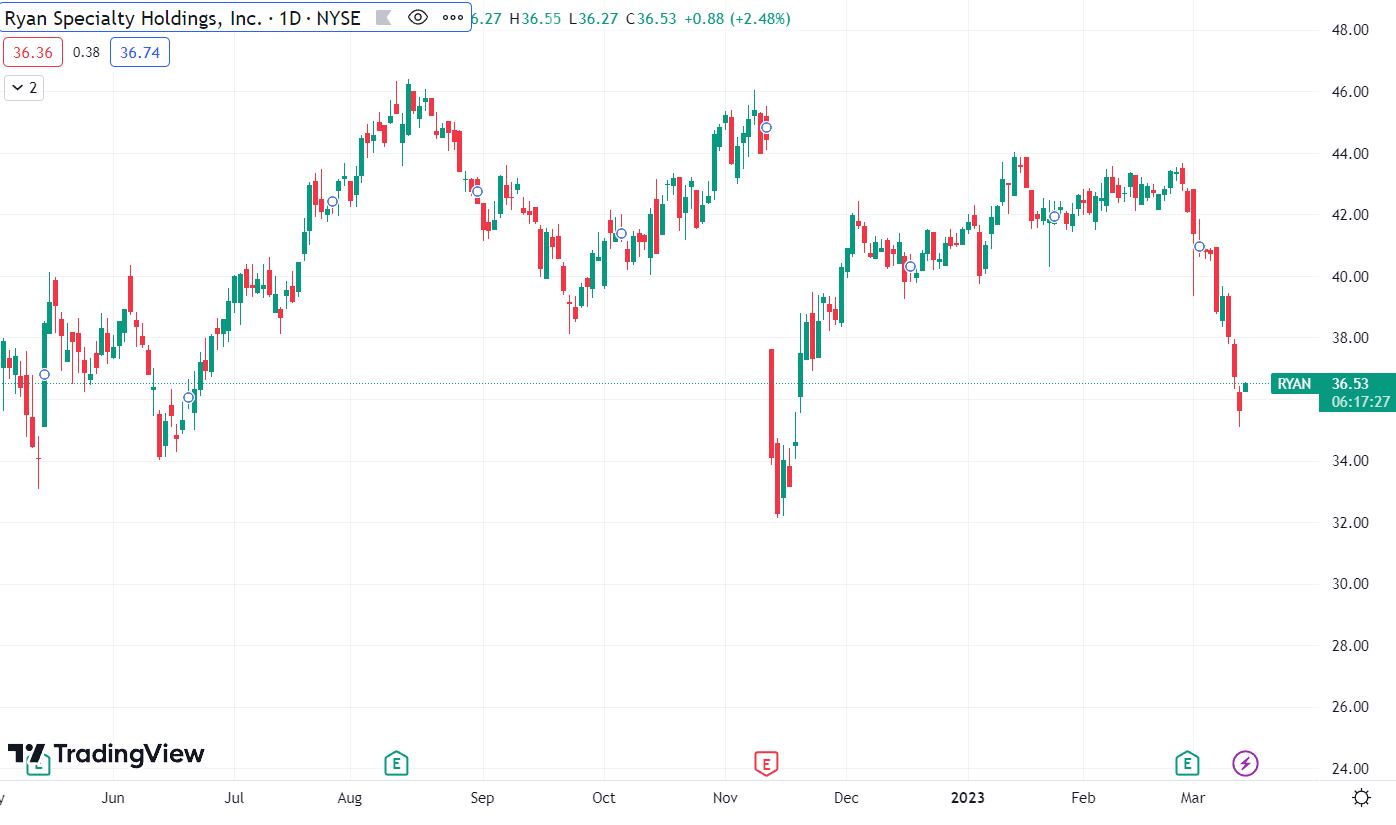Open the March green earnings E marker

1186,764
